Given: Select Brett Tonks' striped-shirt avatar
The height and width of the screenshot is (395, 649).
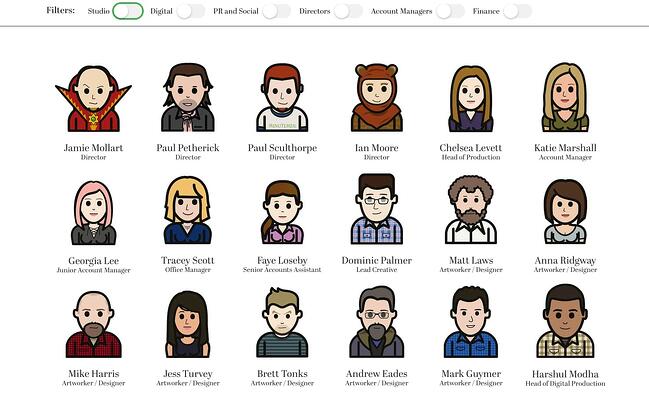Looking at the screenshot, I should [x=282, y=323].
